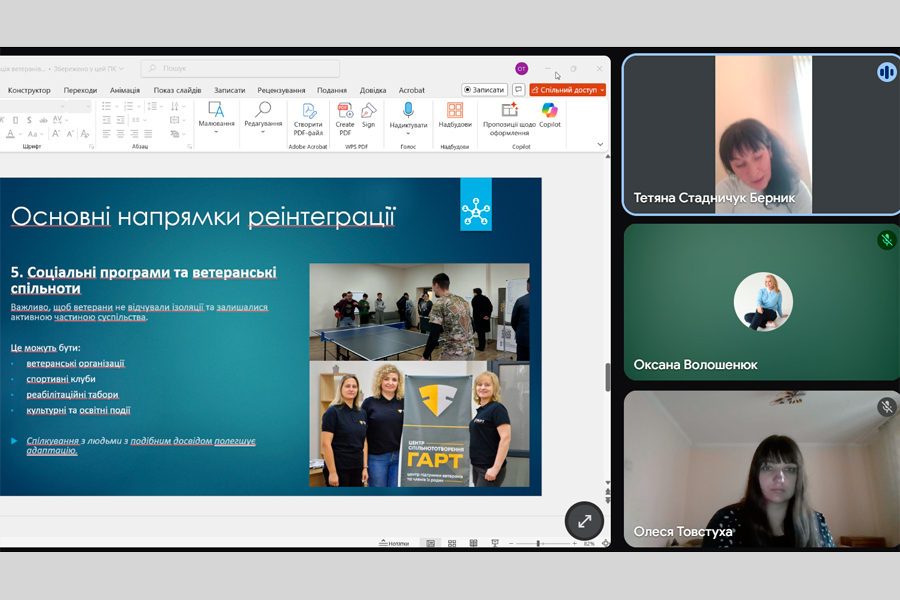
Task: Collapse the ribbon with chevron
Action: (x=600, y=144)
